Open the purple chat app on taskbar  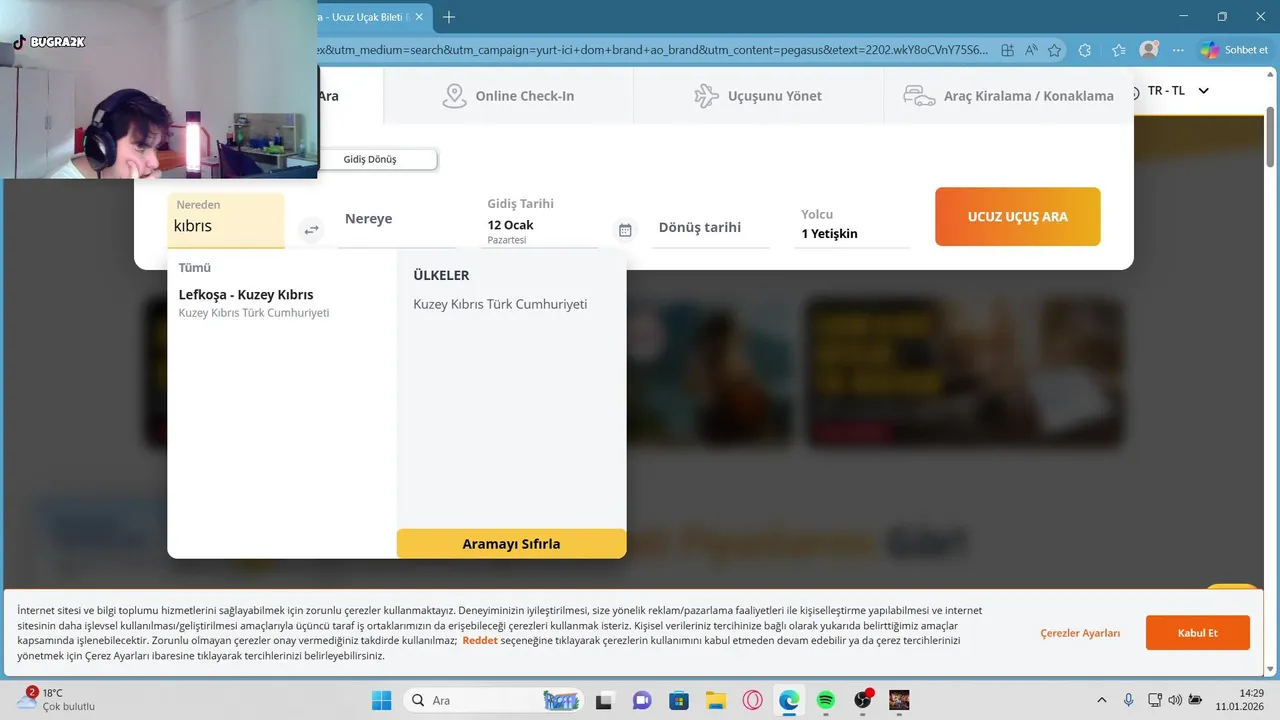[x=642, y=700]
